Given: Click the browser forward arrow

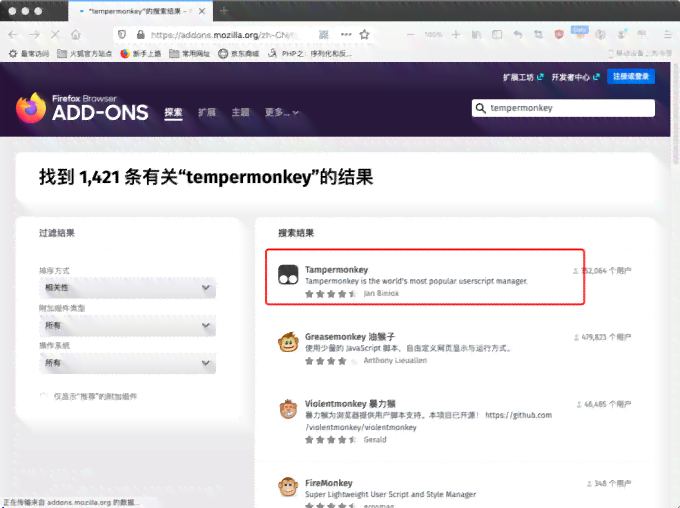Looking at the screenshot, I should tap(35, 35).
